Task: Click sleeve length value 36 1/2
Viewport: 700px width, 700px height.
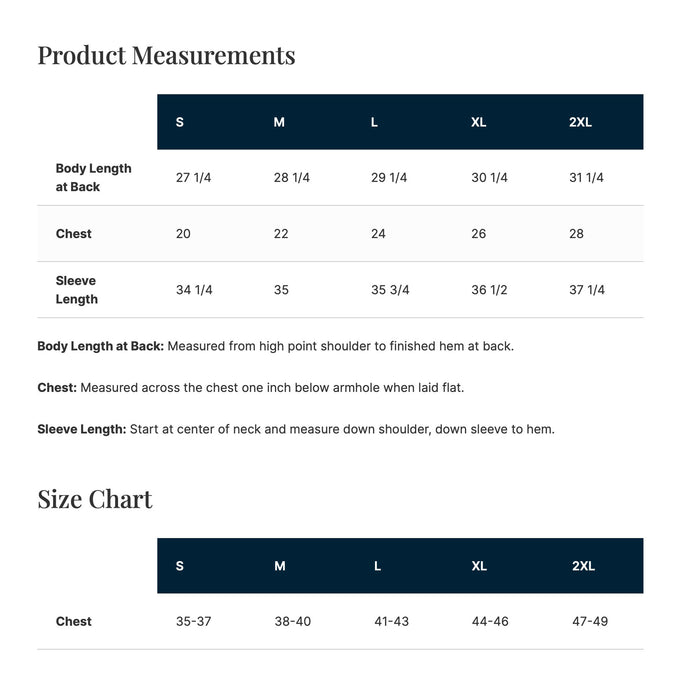Action: pyautogui.click(x=489, y=290)
